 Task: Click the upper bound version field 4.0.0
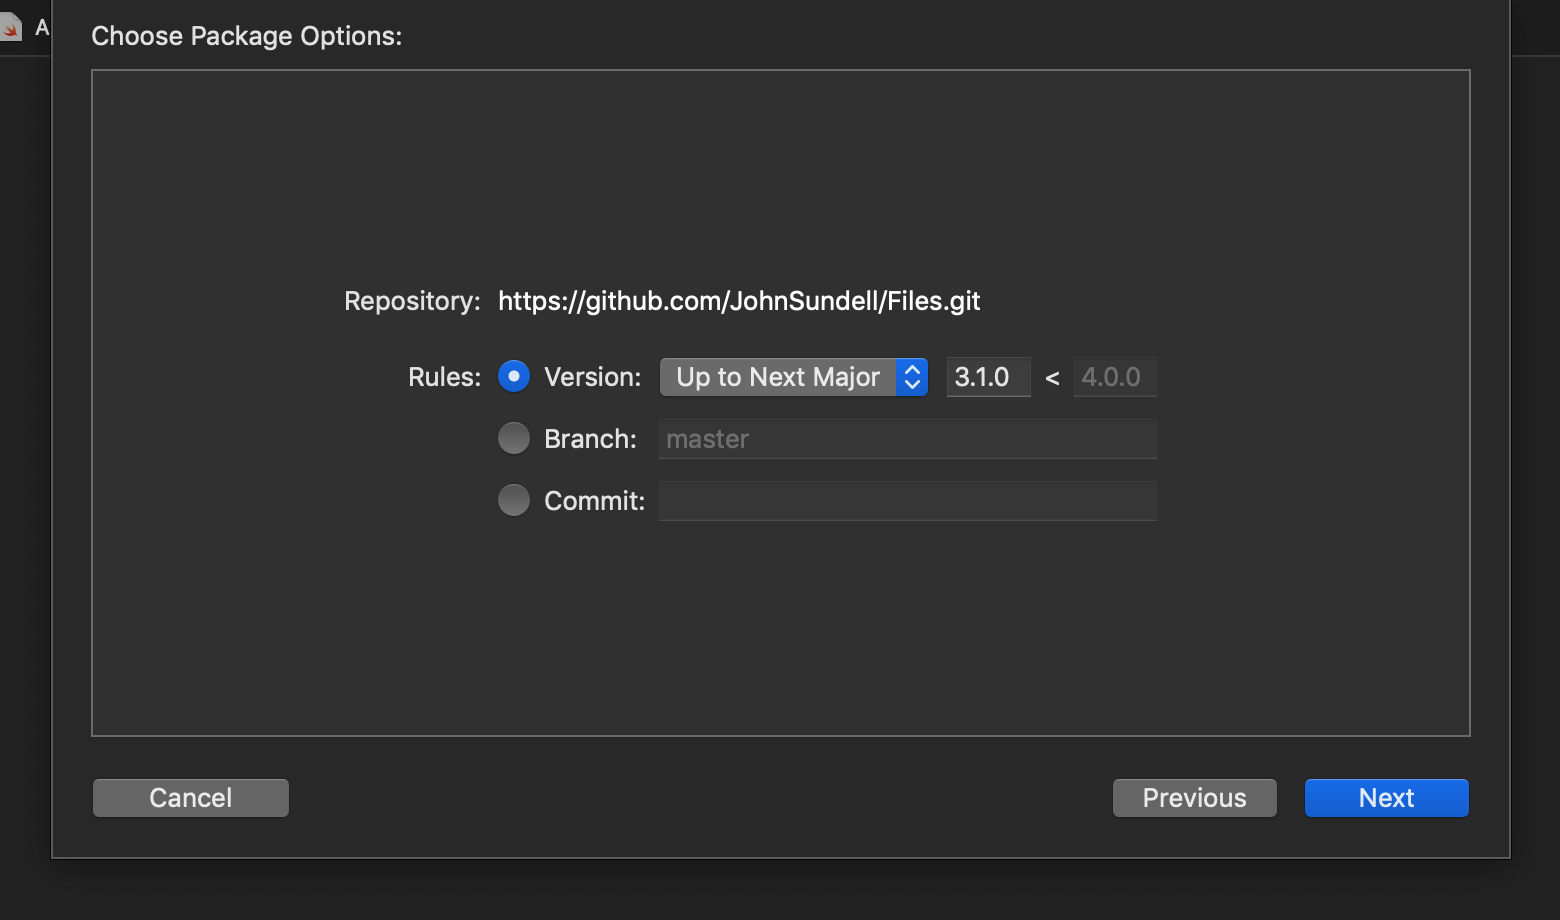coord(1115,377)
